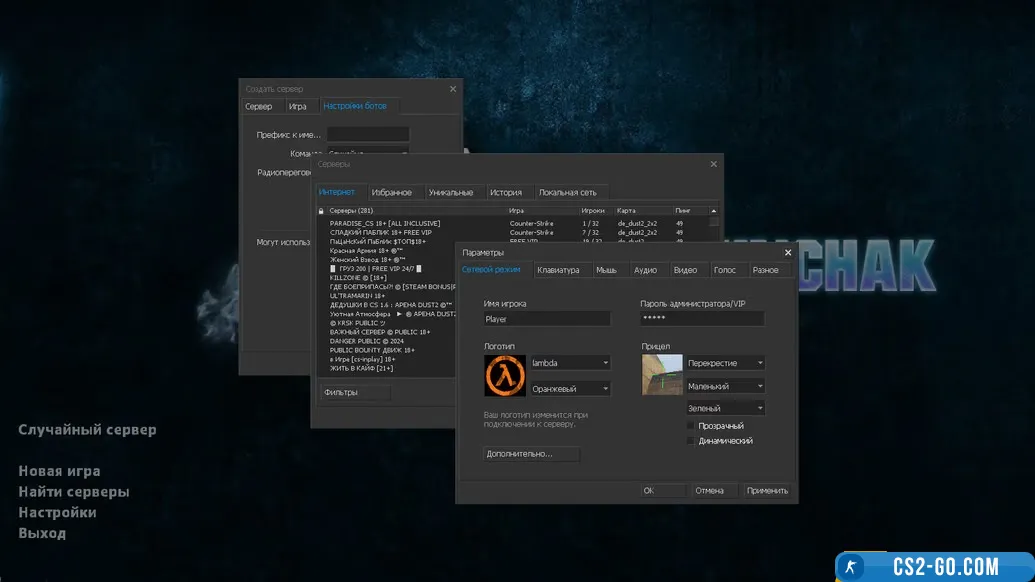Screen dimensions: 1035x582
Task: Click the orange lambda logo preview
Action: 505,375
